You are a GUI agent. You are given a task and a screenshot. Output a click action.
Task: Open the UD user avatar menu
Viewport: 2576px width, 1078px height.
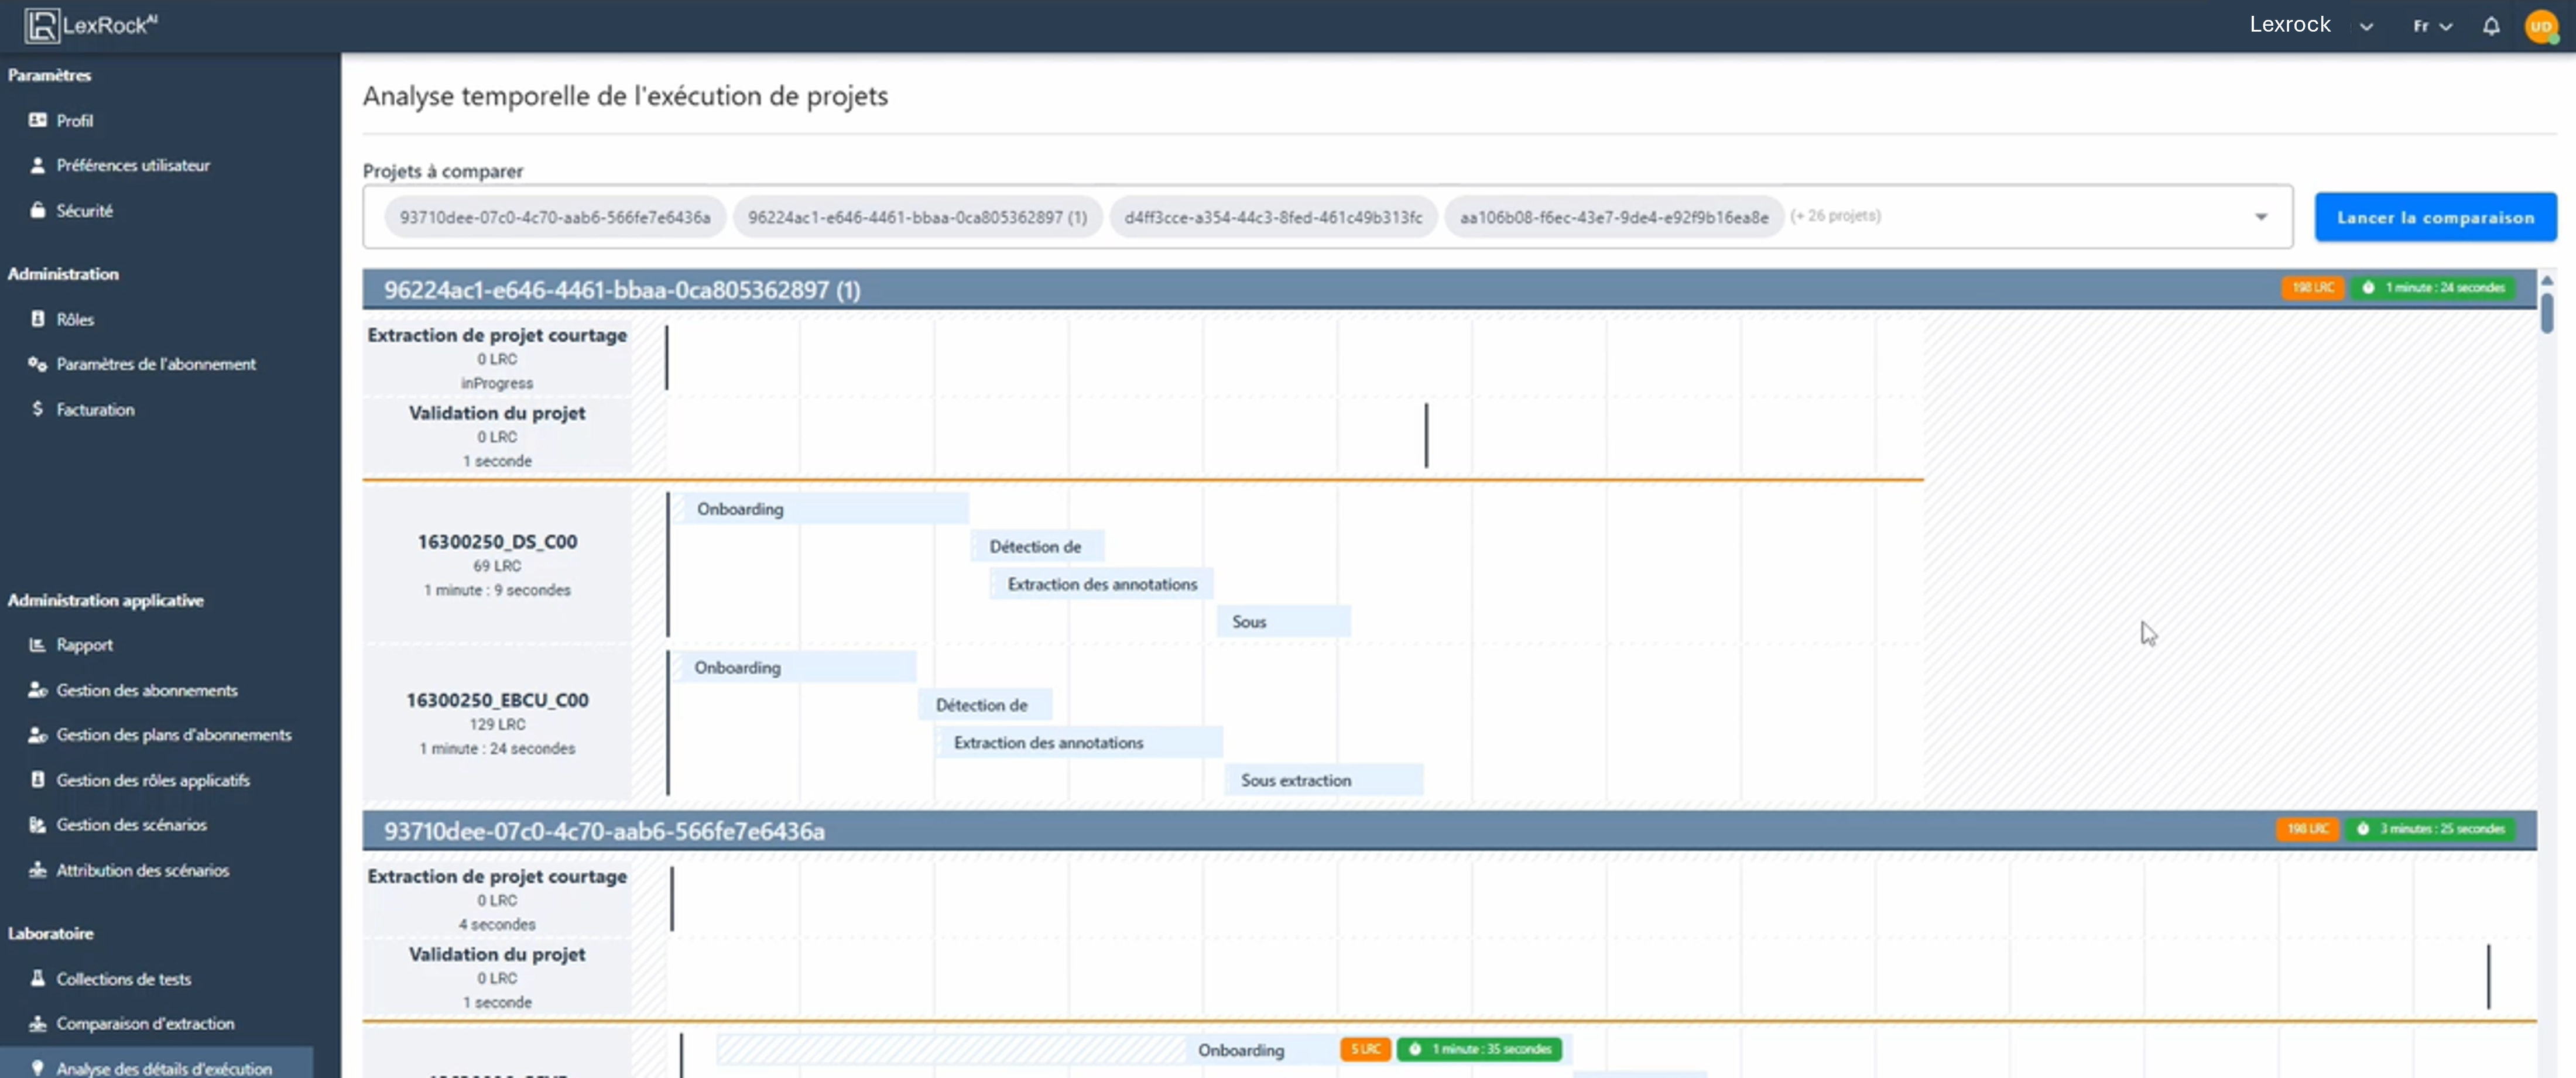pyautogui.click(x=2541, y=26)
